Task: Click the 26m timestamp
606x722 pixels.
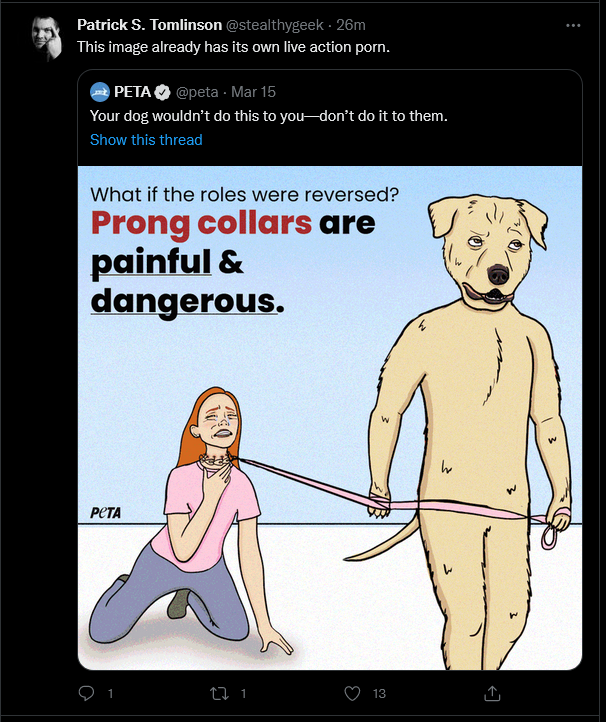Action: click(350, 25)
